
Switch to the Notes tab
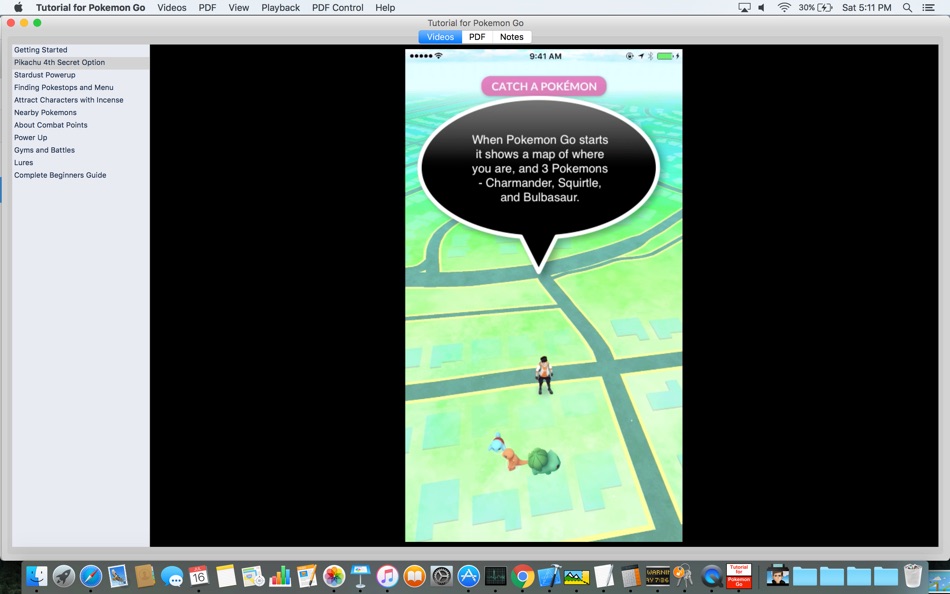point(511,37)
